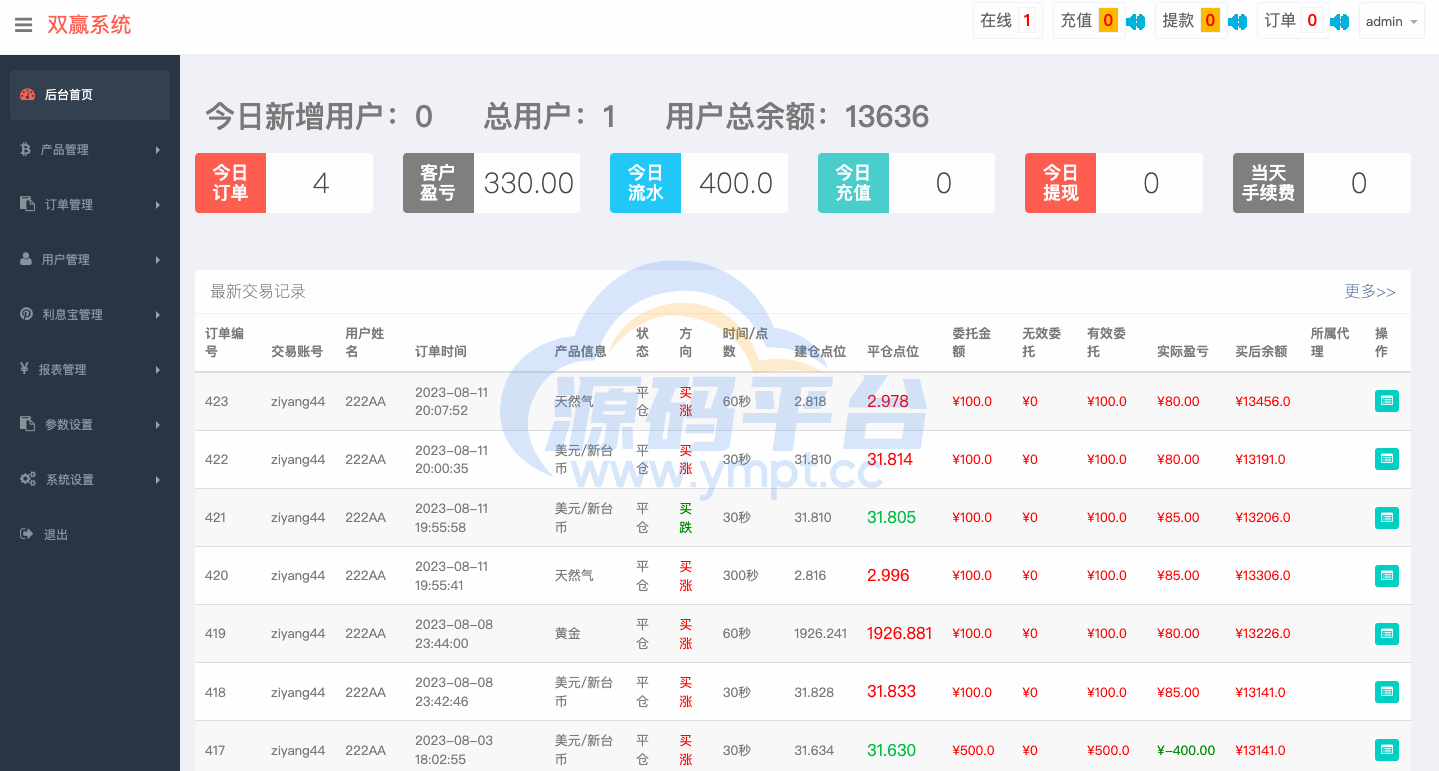Viewport: 1439px width, 771px height.
Task: Click the icon next to 利息宝管理
Action: [x=26, y=314]
